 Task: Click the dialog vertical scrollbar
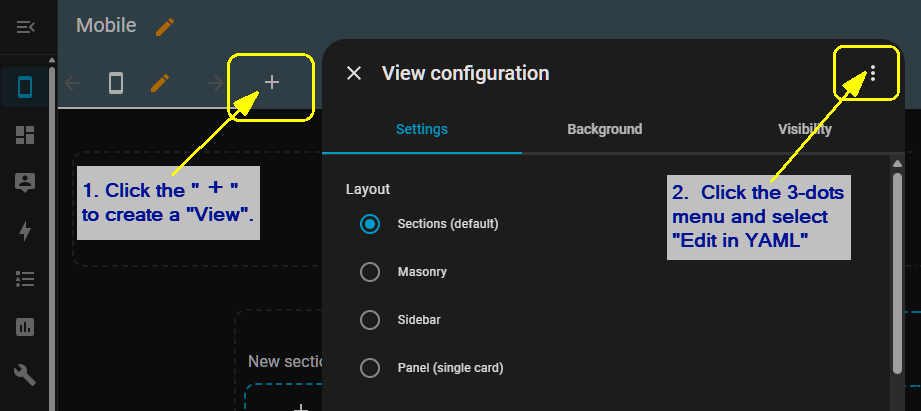click(x=897, y=273)
